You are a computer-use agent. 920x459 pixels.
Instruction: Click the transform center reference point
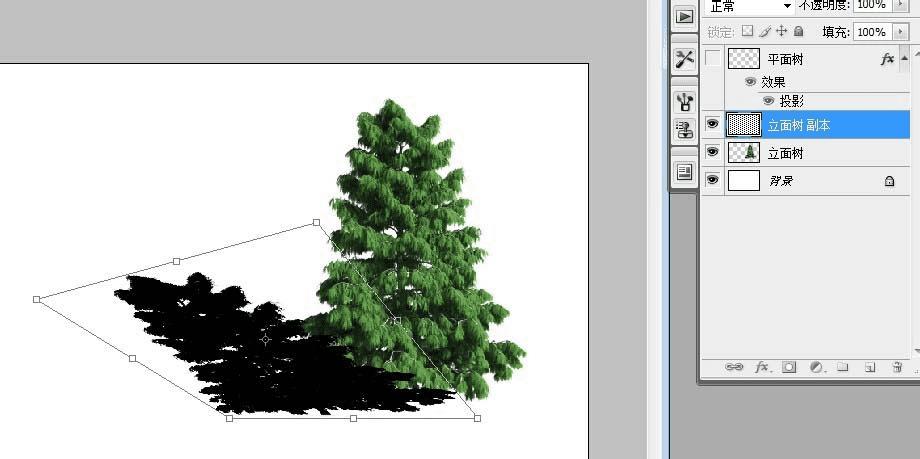point(265,339)
